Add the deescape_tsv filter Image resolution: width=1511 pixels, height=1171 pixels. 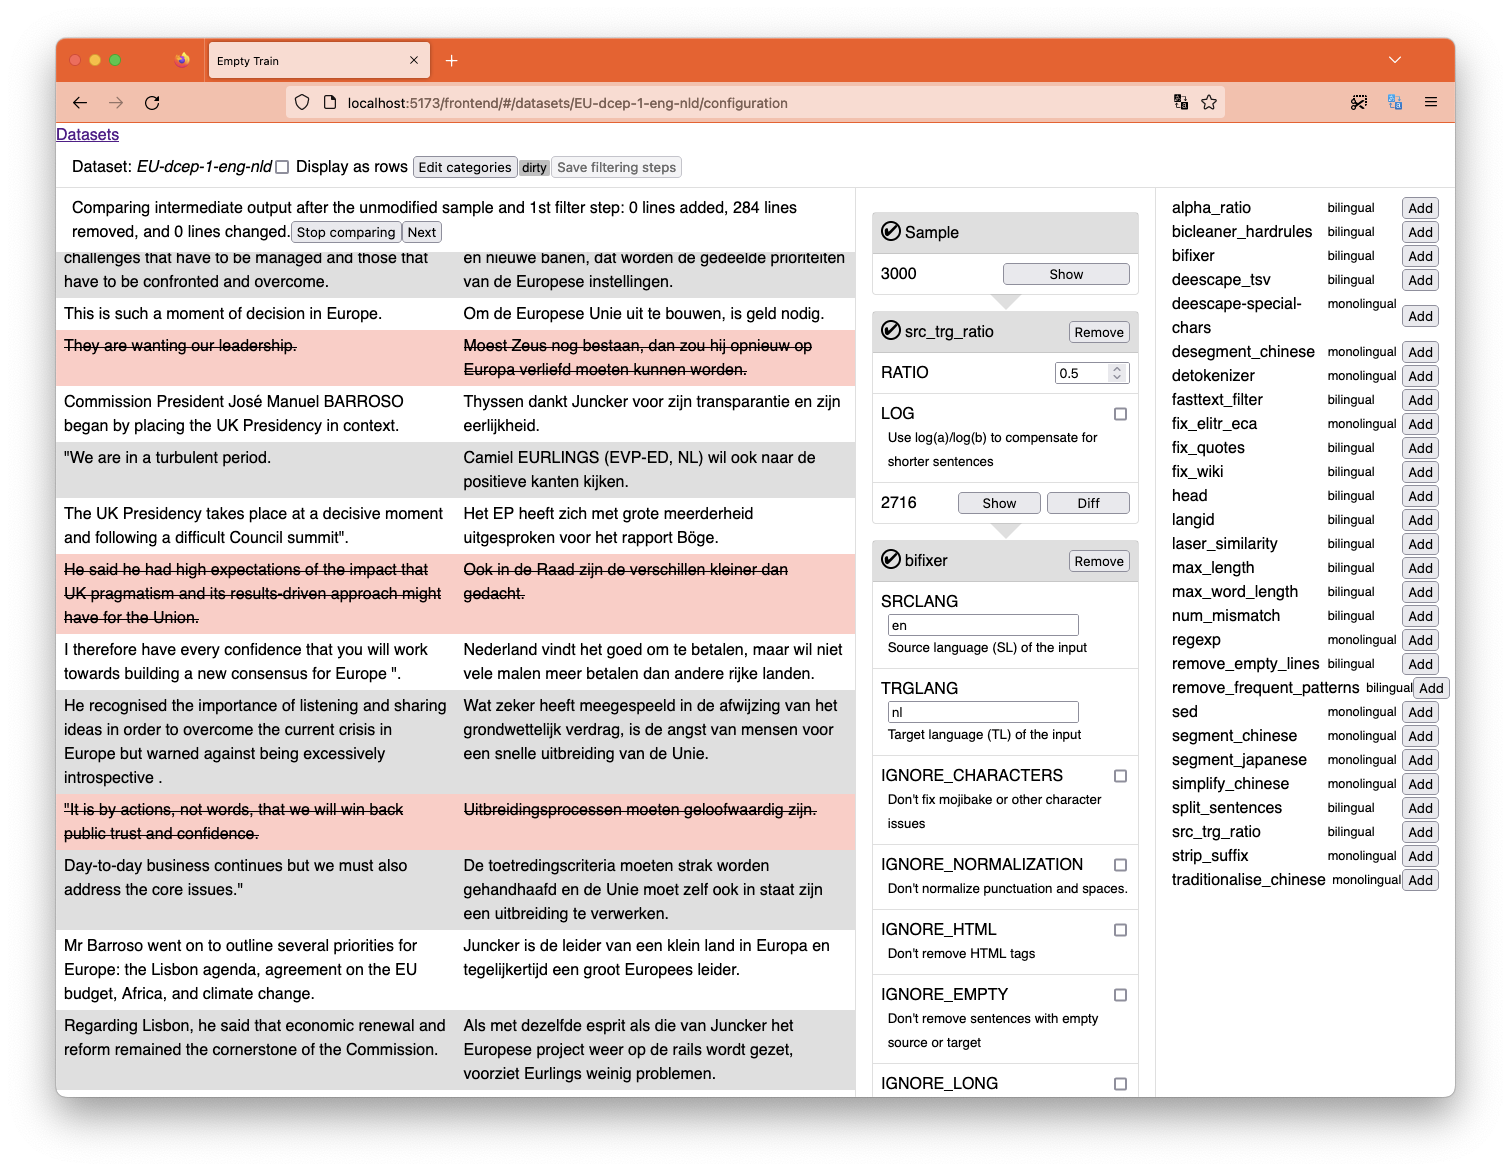[x=1420, y=280]
